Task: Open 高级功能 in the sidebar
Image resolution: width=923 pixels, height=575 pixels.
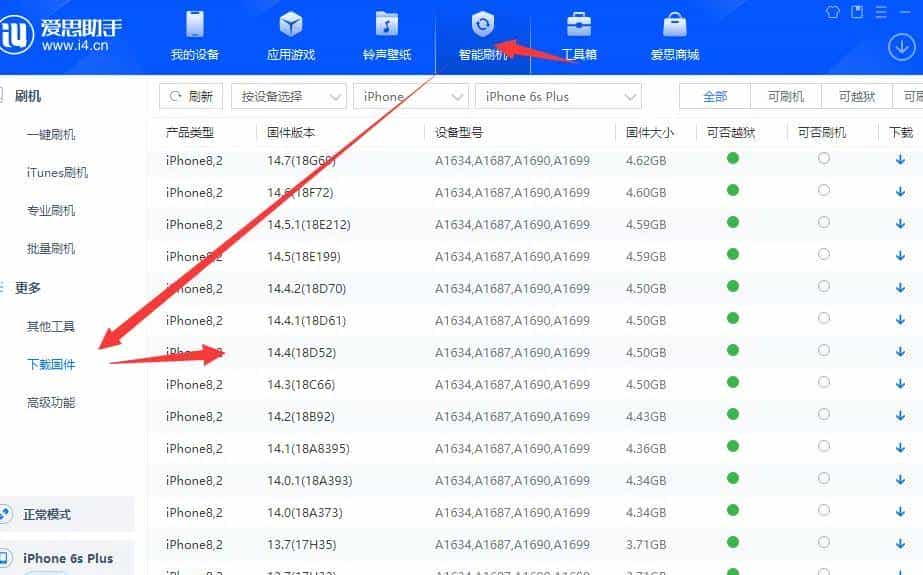Action: [x=51, y=403]
